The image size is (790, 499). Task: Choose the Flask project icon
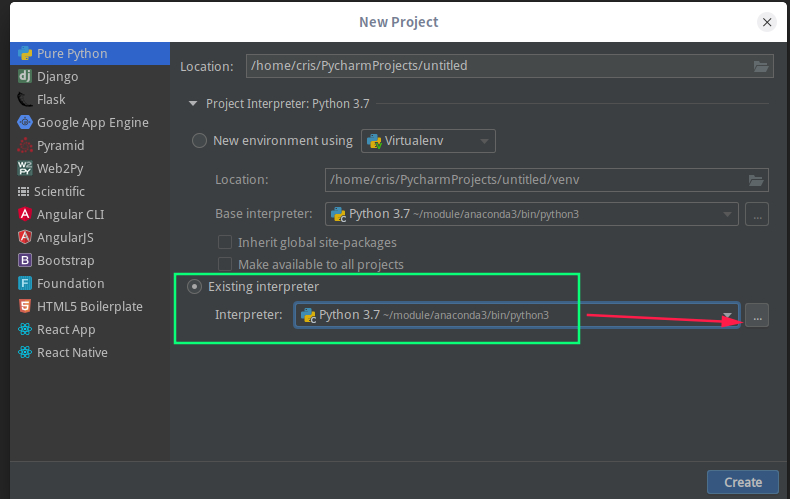coord(25,99)
